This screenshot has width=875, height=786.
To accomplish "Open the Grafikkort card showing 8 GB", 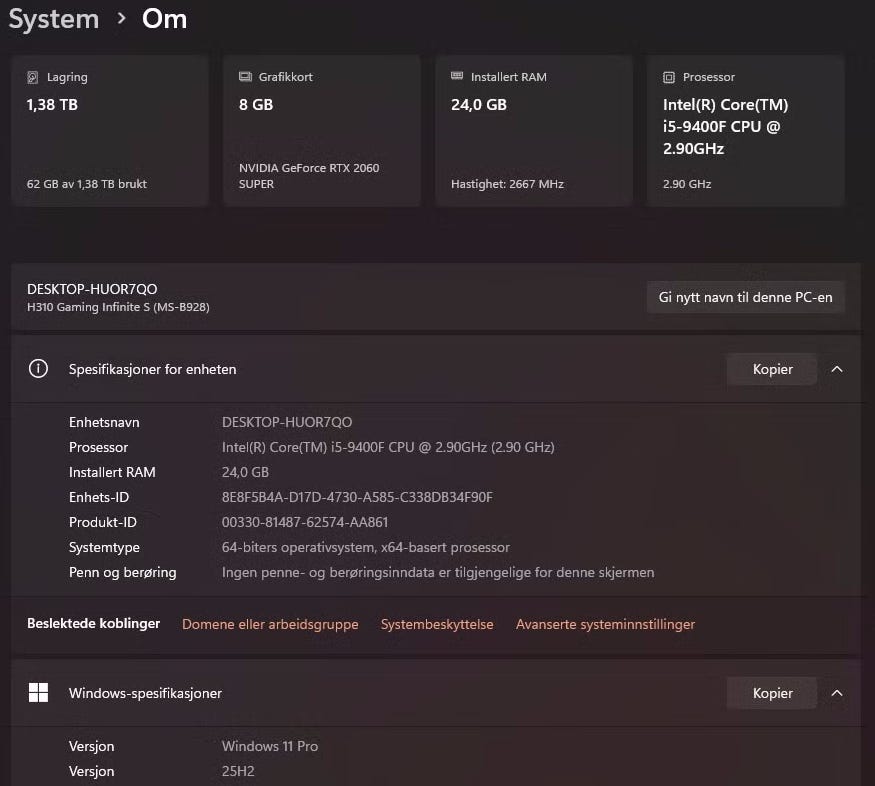I will point(322,131).
